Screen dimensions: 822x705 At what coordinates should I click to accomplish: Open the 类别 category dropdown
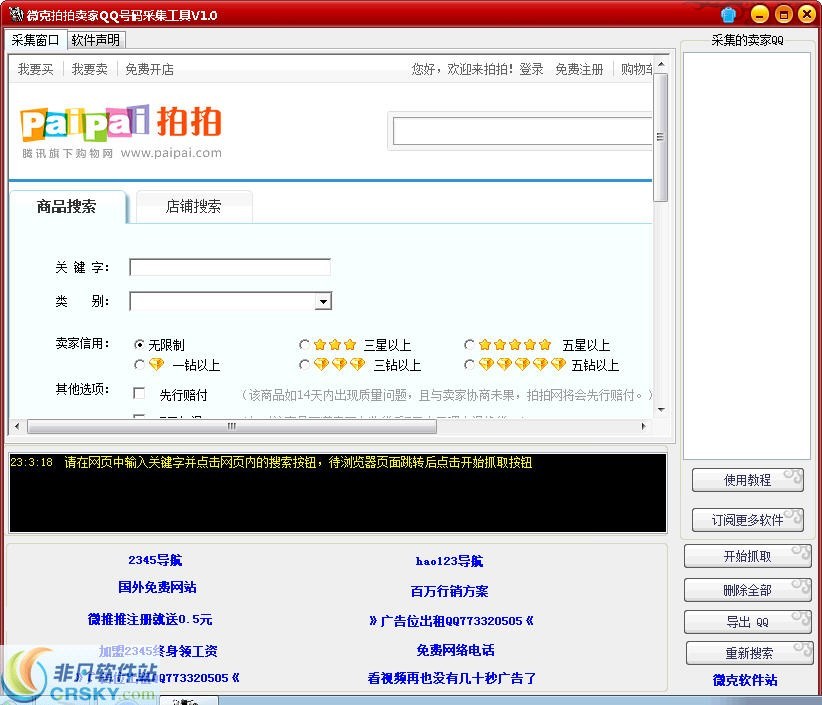(x=323, y=301)
